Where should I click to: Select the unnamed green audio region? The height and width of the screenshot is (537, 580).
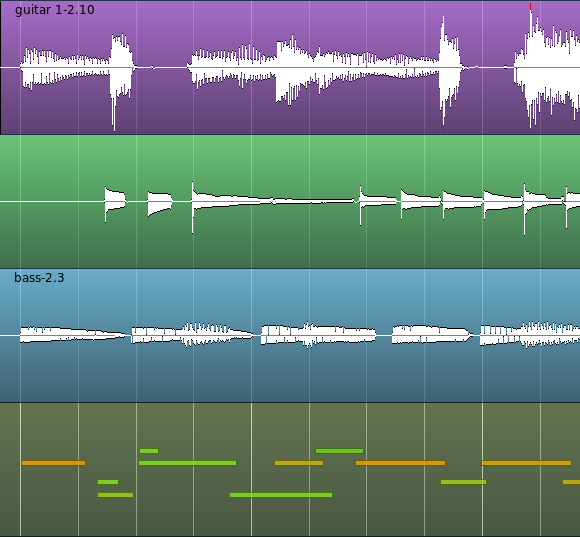pyautogui.click(x=290, y=202)
